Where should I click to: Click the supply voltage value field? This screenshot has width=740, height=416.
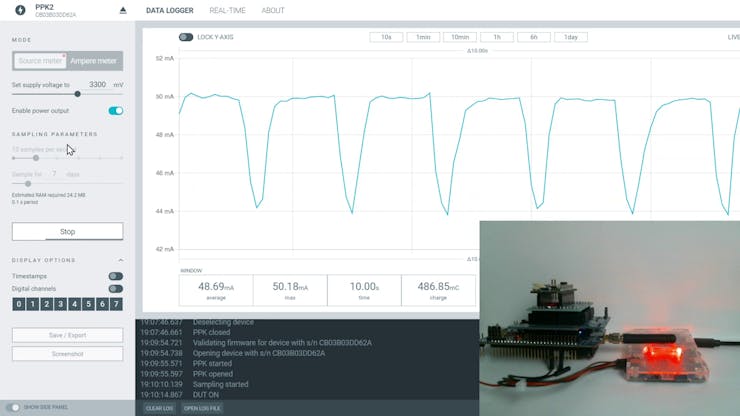(98, 85)
